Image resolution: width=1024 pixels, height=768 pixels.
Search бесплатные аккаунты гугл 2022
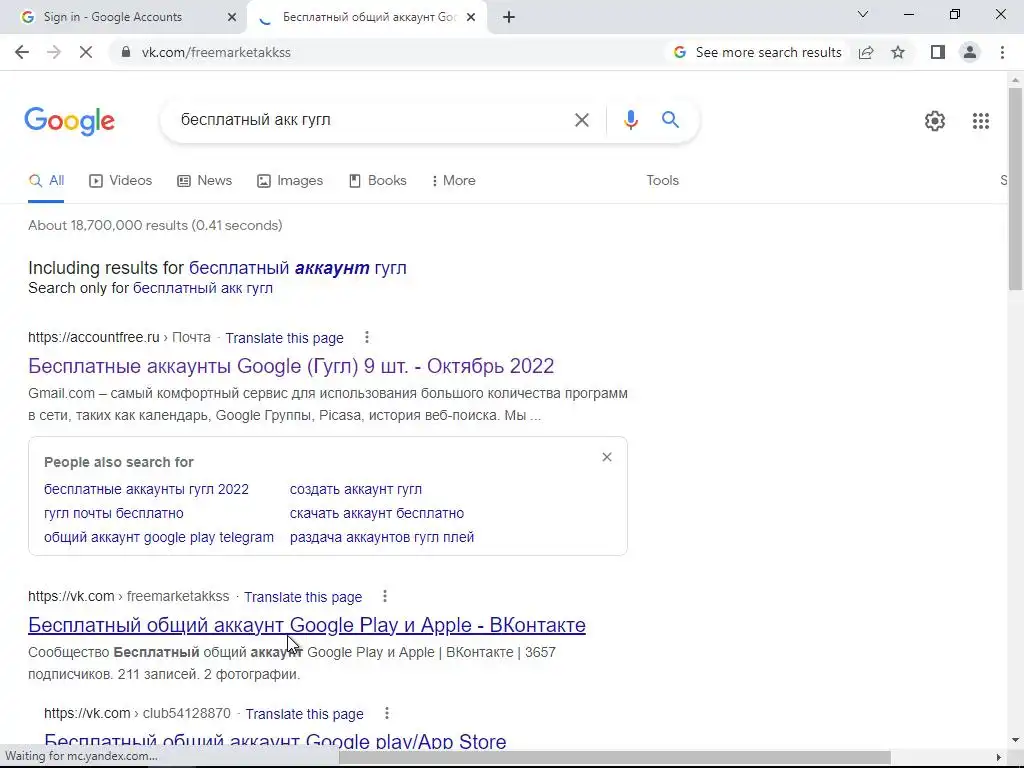click(146, 489)
